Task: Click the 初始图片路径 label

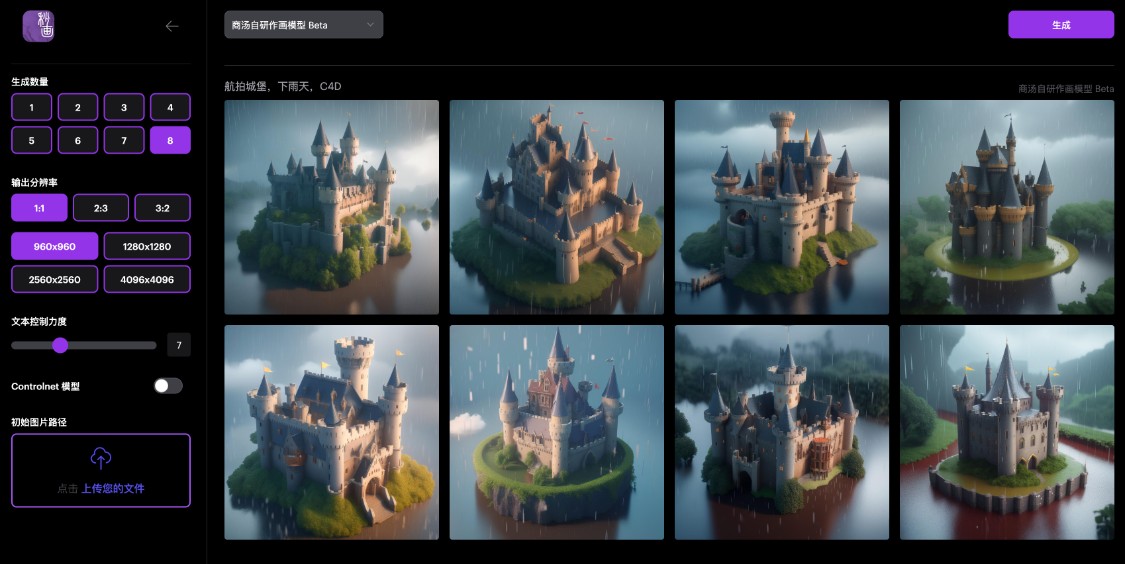Action: 39,422
